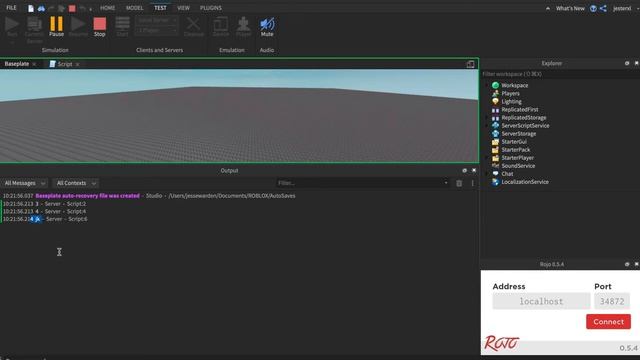Open the Device emulation option
The width and height of the screenshot is (640, 360).
pyautogui.click(x=221, y=27)
